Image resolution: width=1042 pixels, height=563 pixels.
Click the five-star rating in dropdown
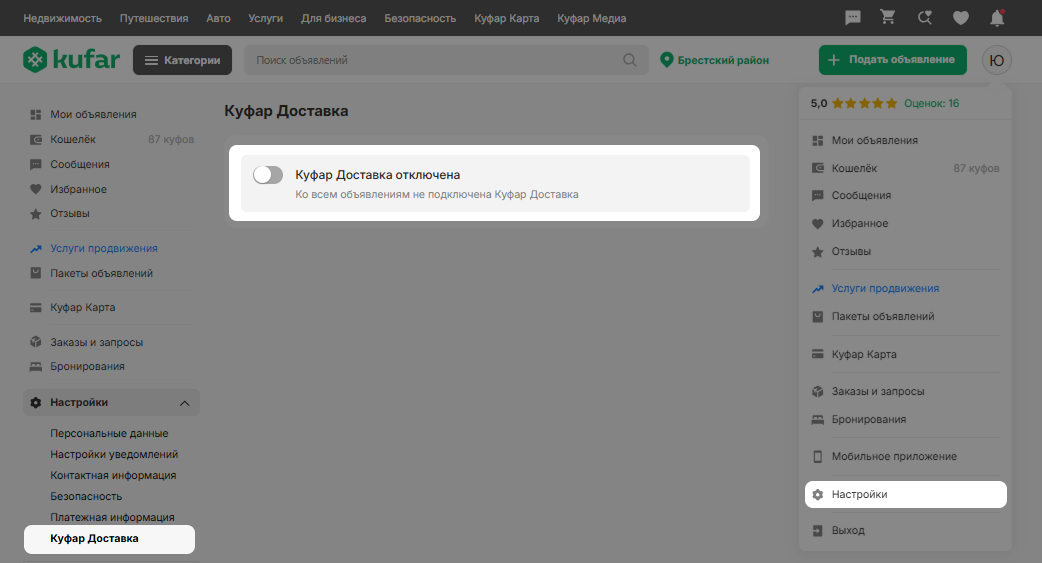(865, 104)
